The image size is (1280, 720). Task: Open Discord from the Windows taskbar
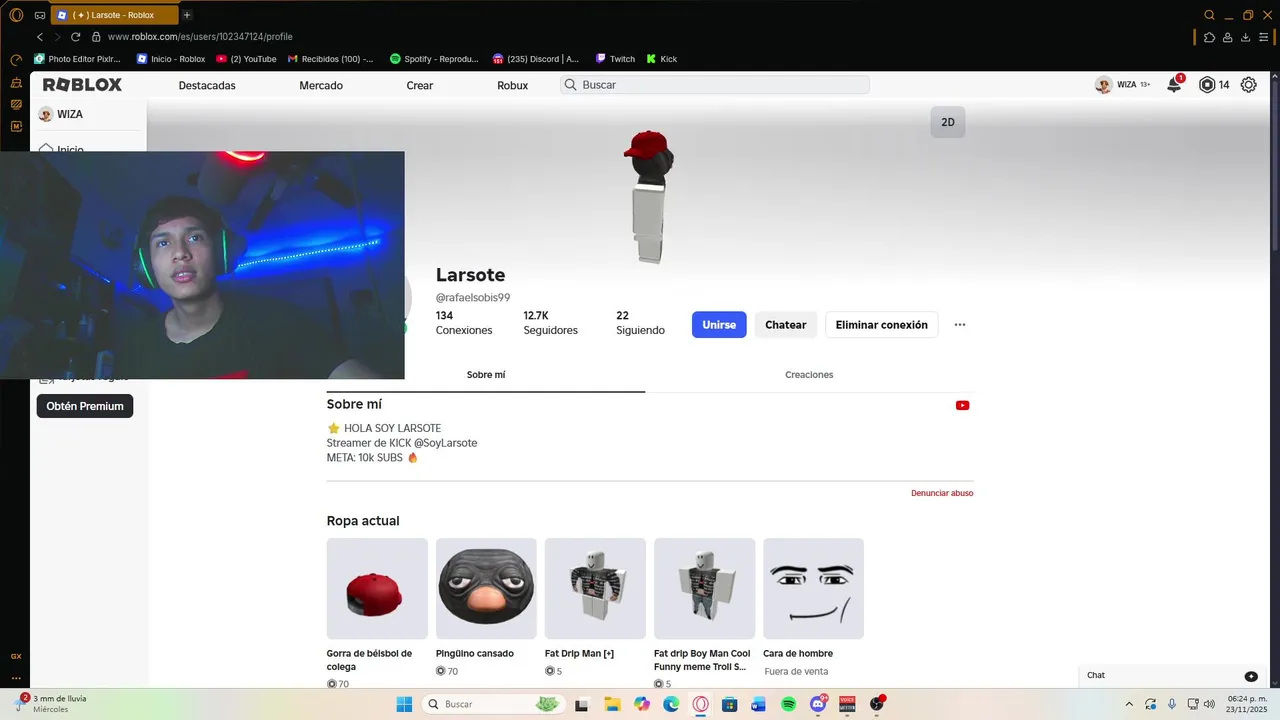click(x=818, y=704)
